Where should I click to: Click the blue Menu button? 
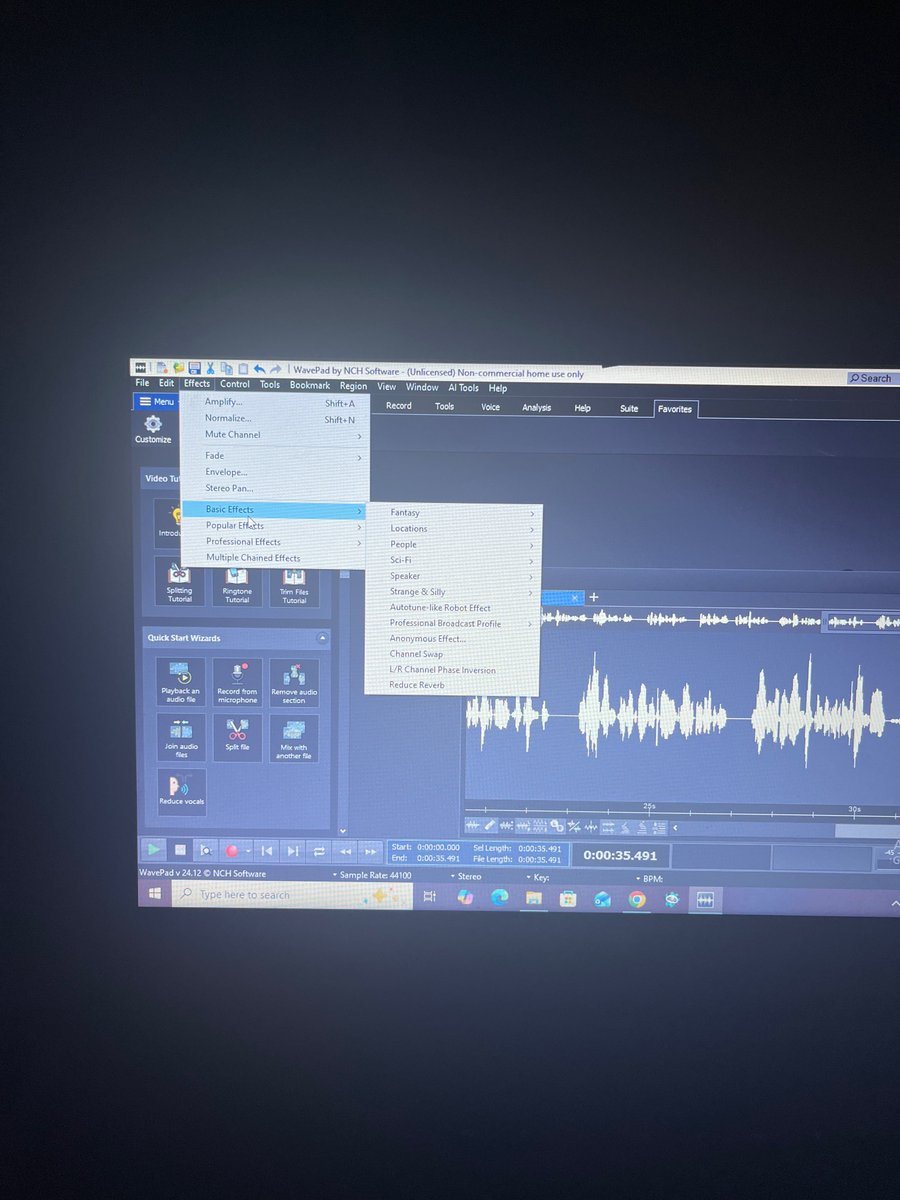(x=156, y=401)
